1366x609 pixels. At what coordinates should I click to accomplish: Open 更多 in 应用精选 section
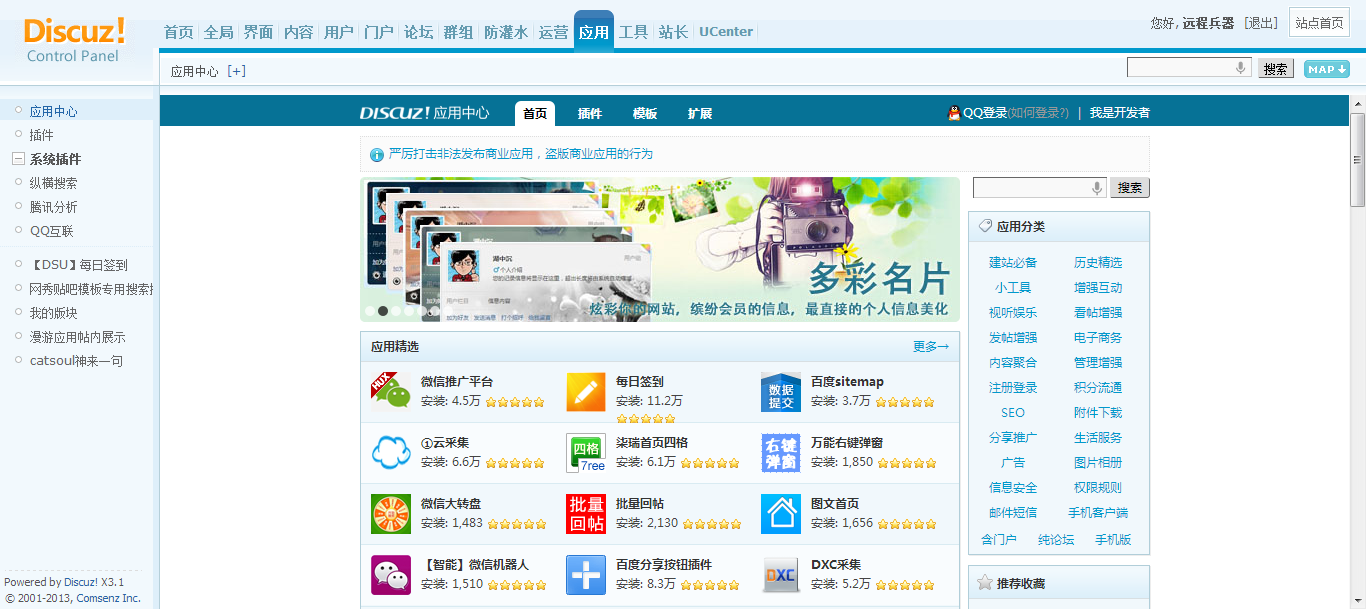click(931, 347)
